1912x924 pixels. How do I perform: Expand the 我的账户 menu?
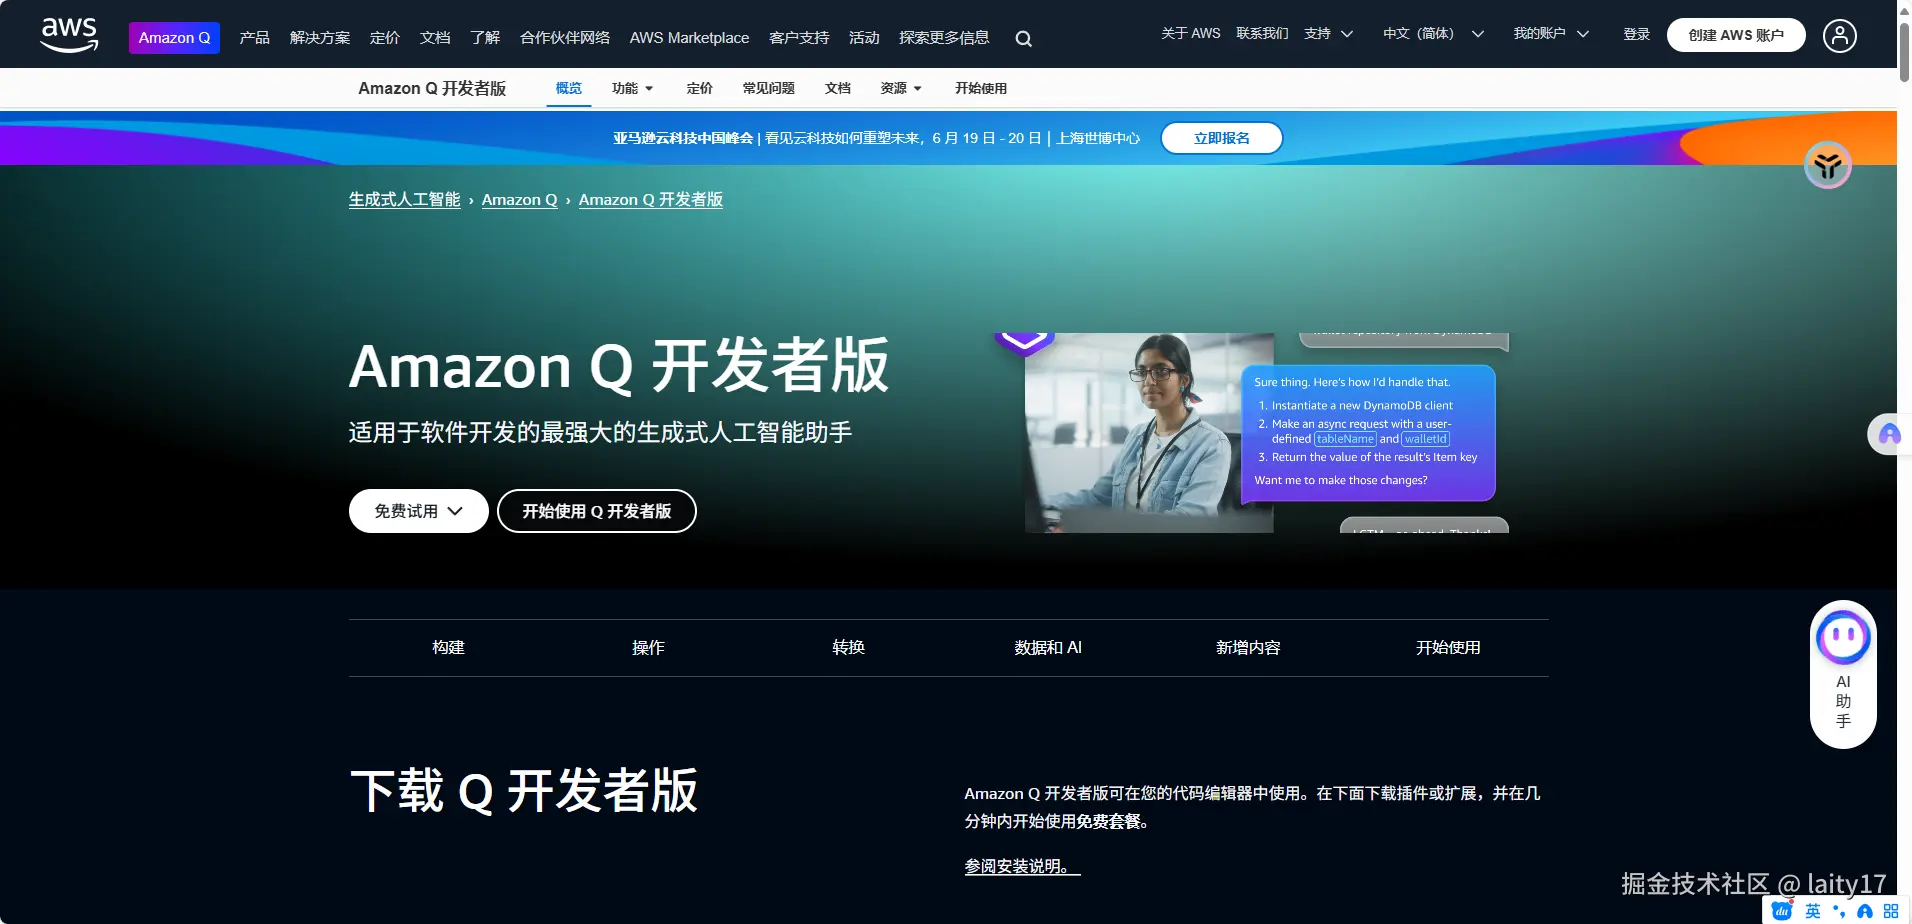(x=1551, y=34)
